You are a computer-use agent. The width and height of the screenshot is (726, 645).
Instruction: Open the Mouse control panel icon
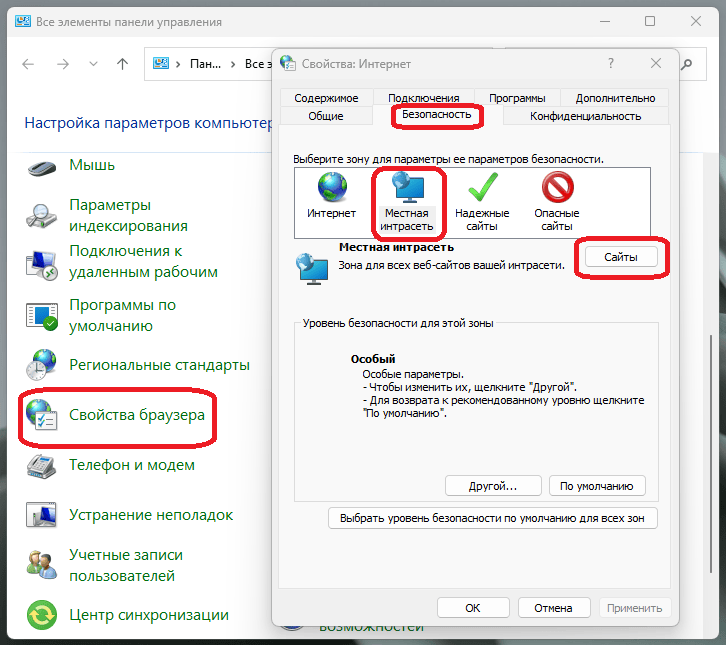(x=42, y=165)
